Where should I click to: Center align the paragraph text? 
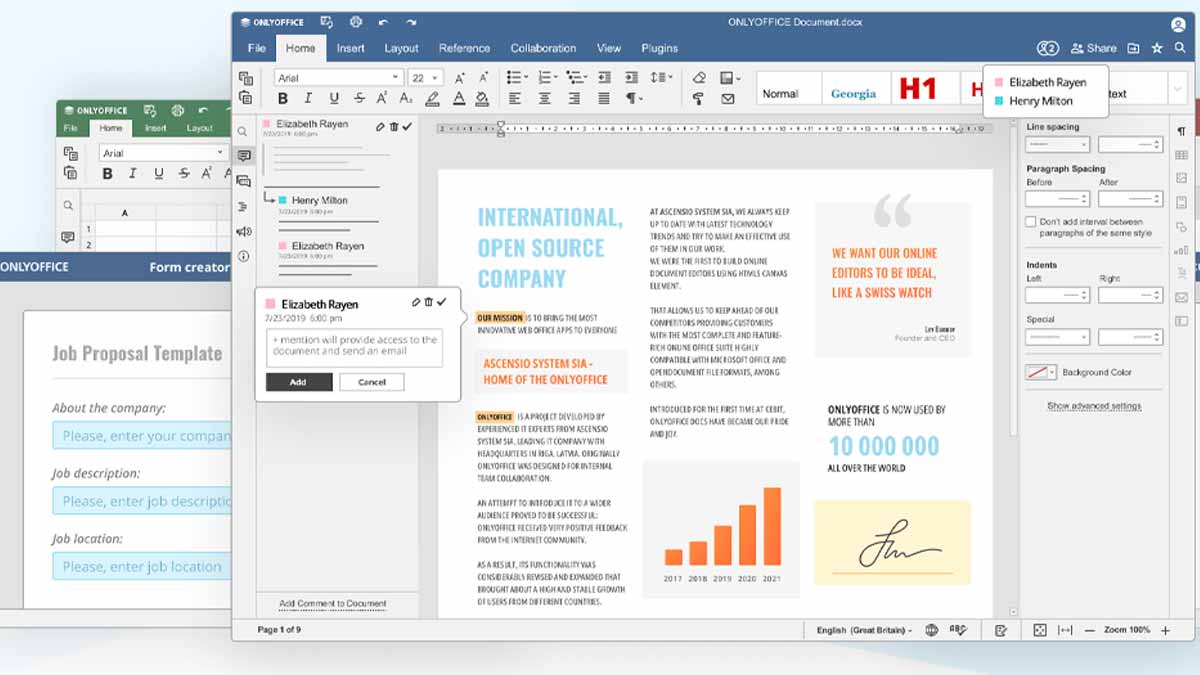click(544, 98)
